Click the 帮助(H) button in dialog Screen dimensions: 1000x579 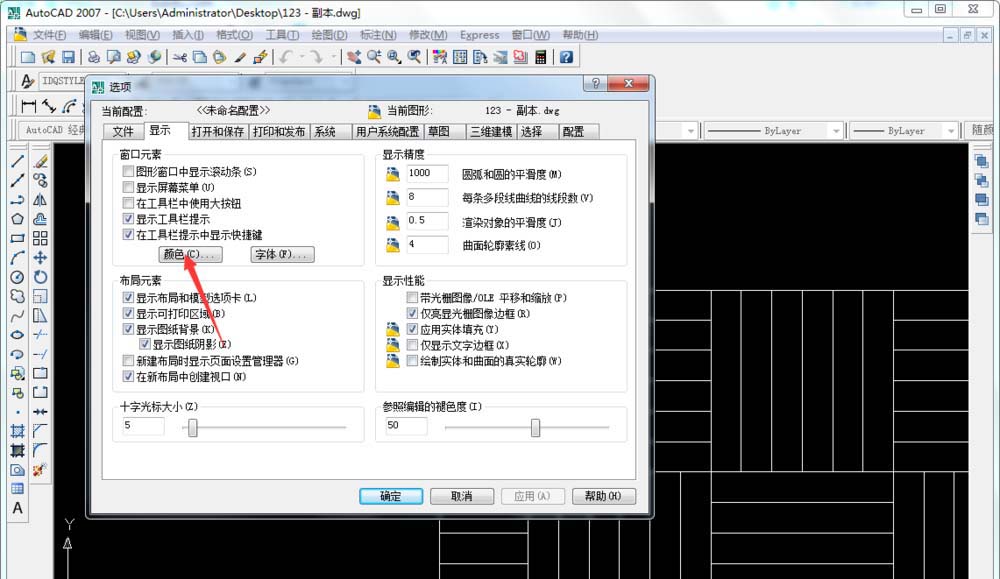(603, 496)
